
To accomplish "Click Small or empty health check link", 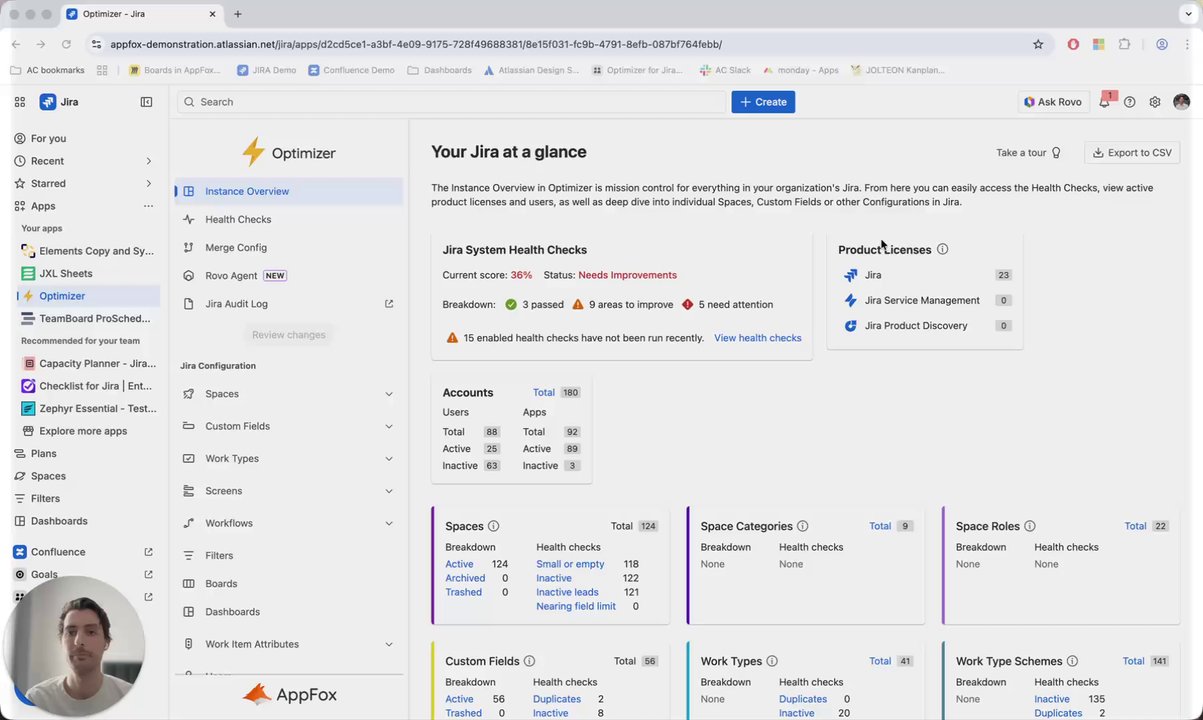I will [x=570, y=564].
